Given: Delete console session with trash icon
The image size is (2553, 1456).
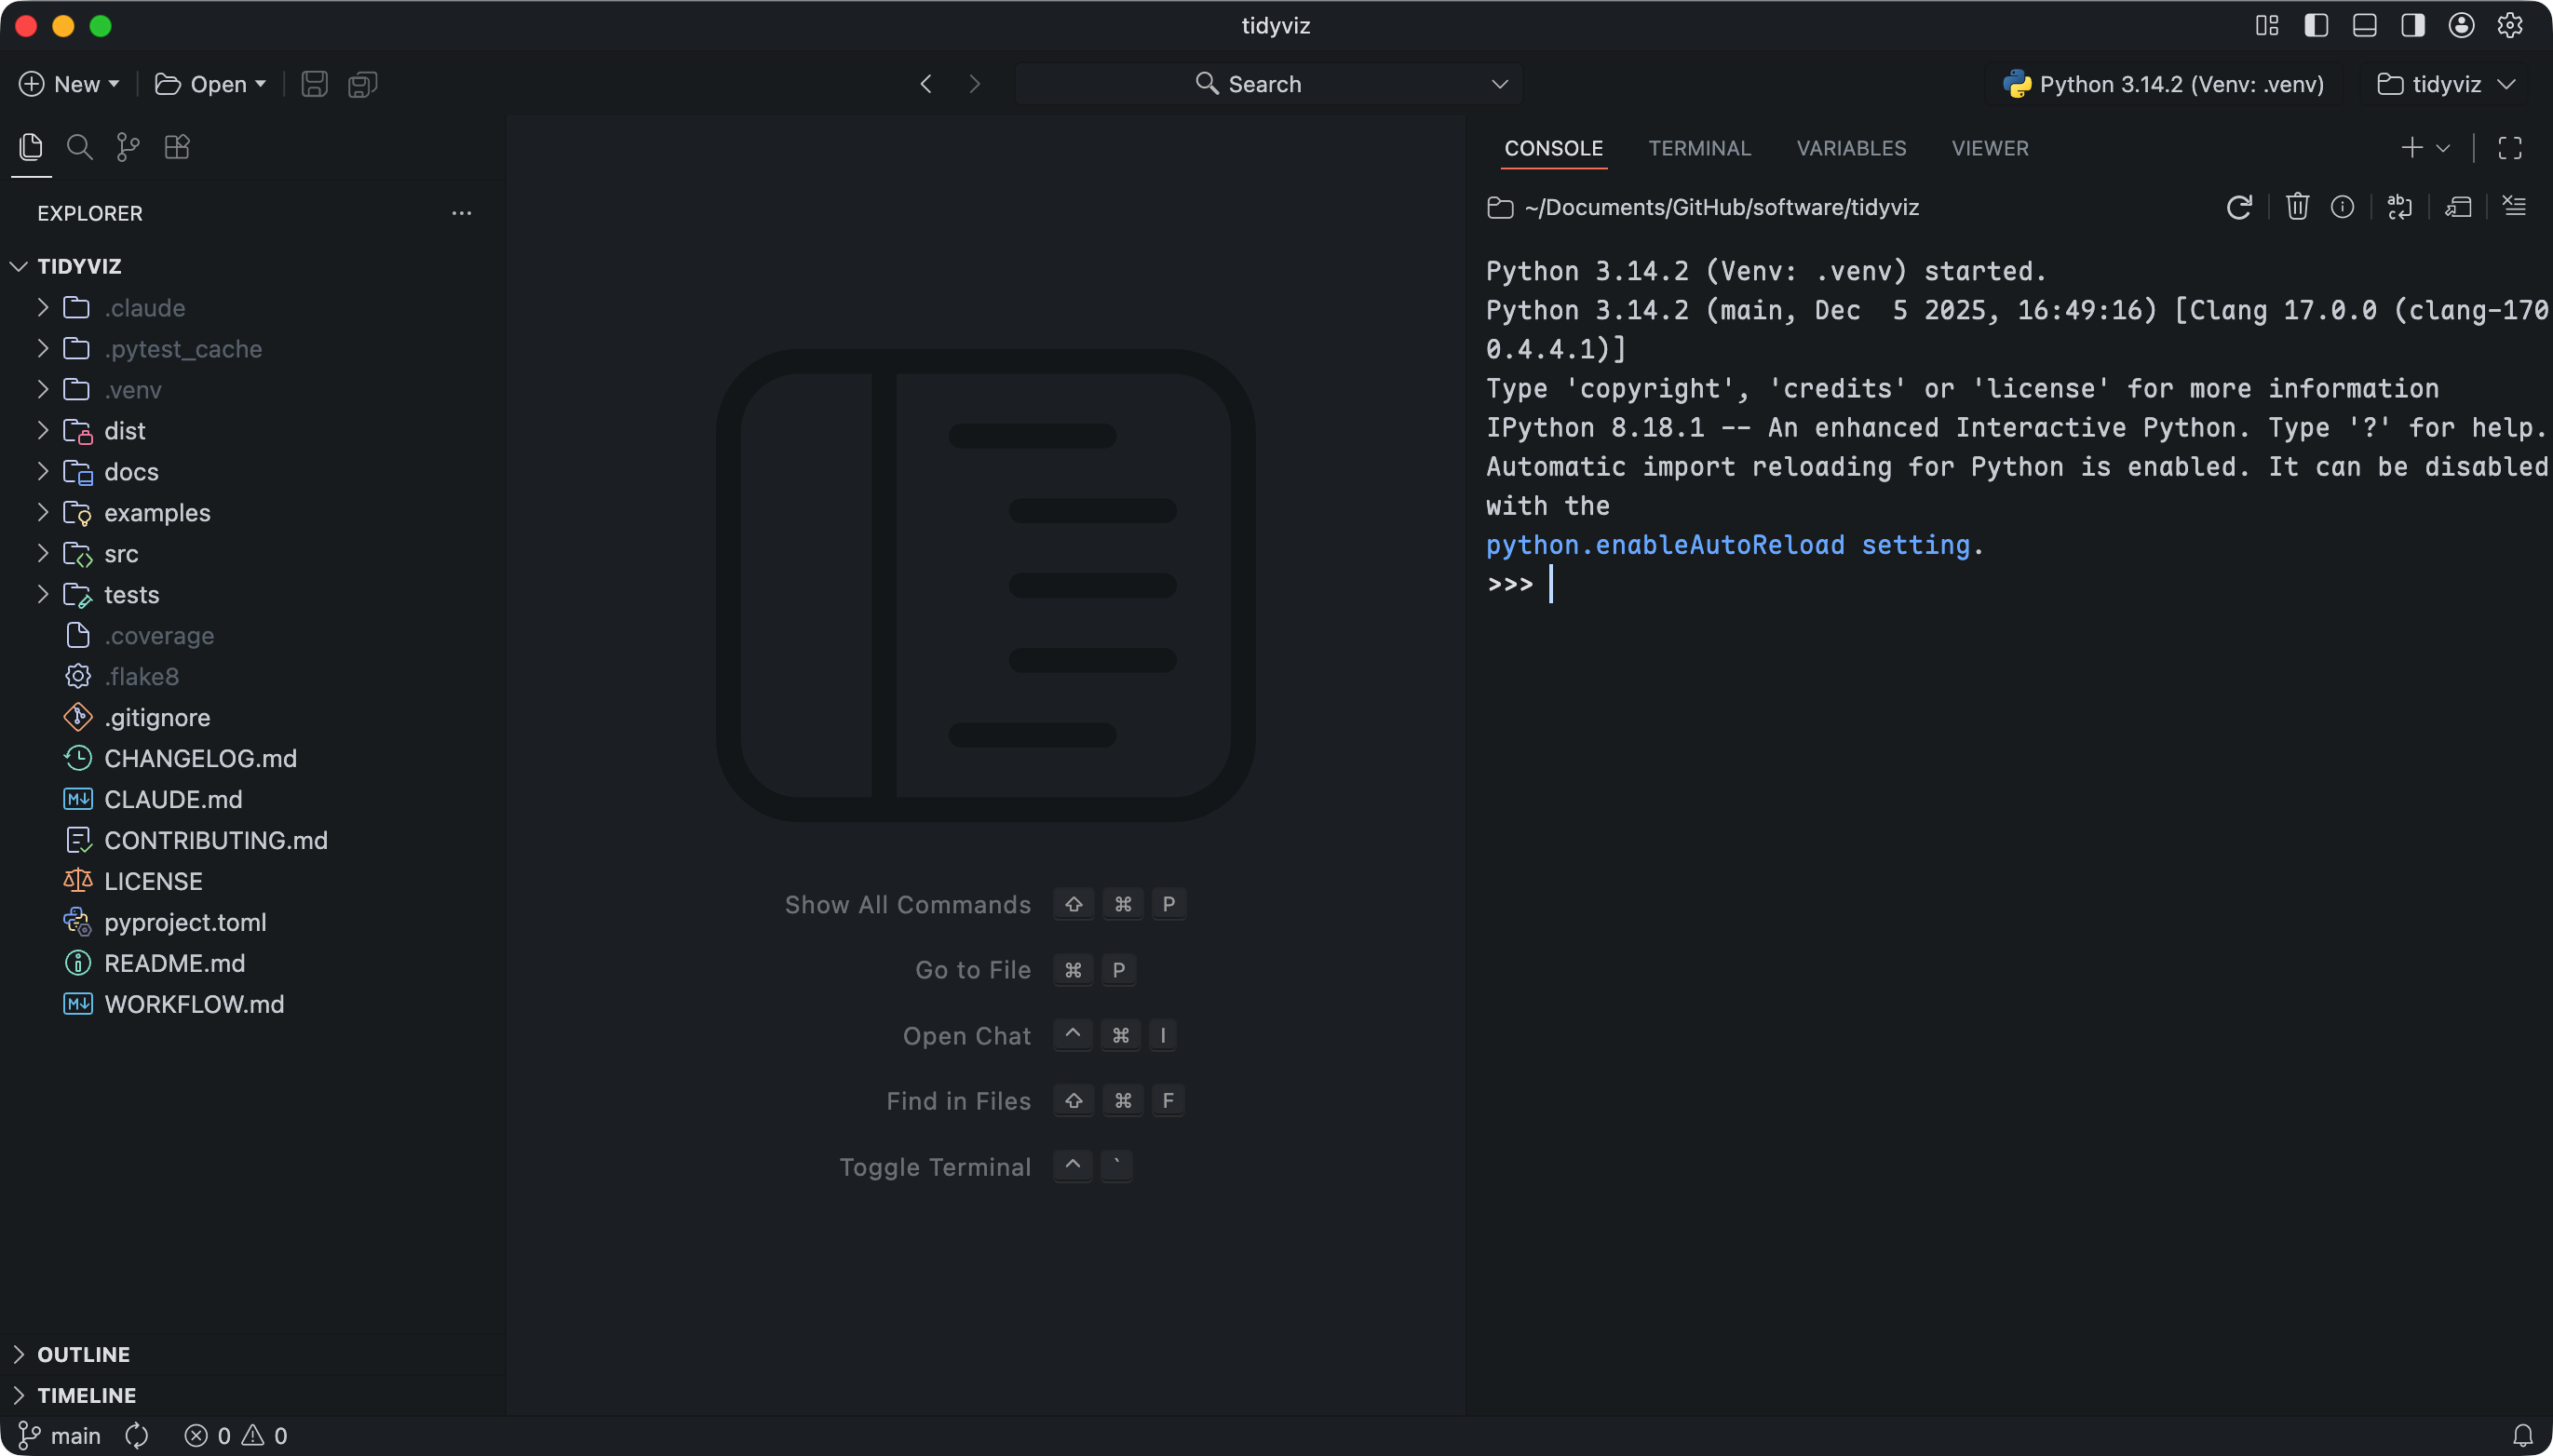Looking at the screenshot, I should pos(2297,207).
